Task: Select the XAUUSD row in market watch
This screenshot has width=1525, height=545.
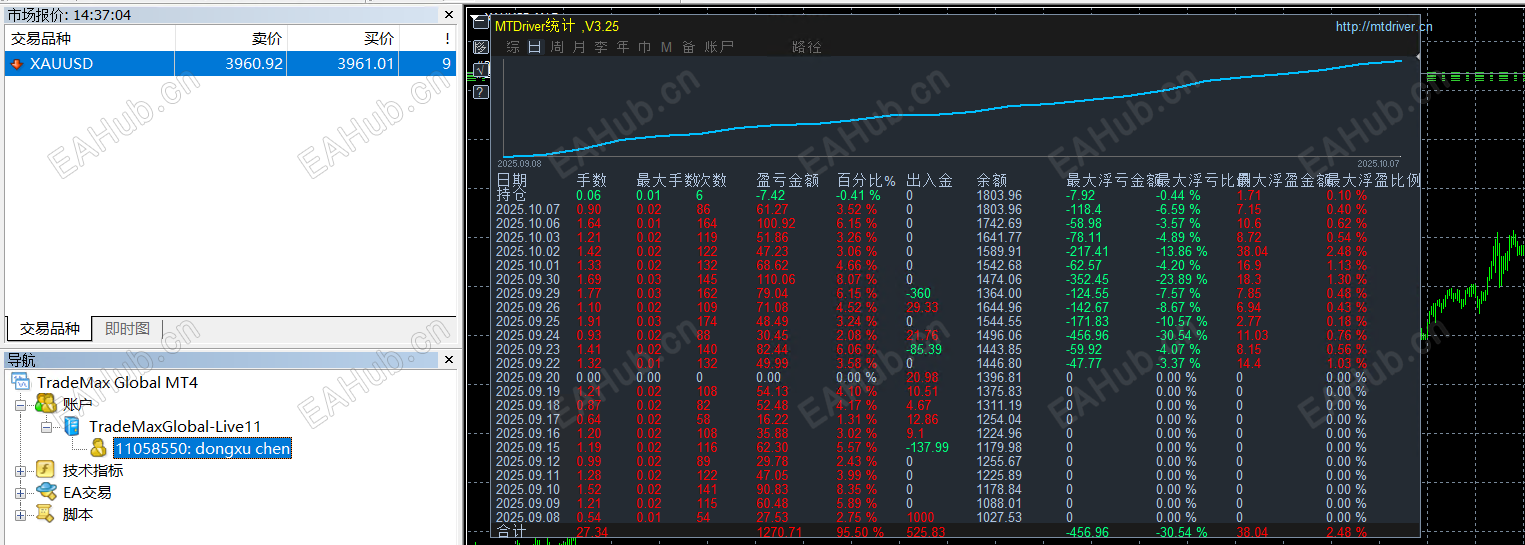Action: click(230, 64)
